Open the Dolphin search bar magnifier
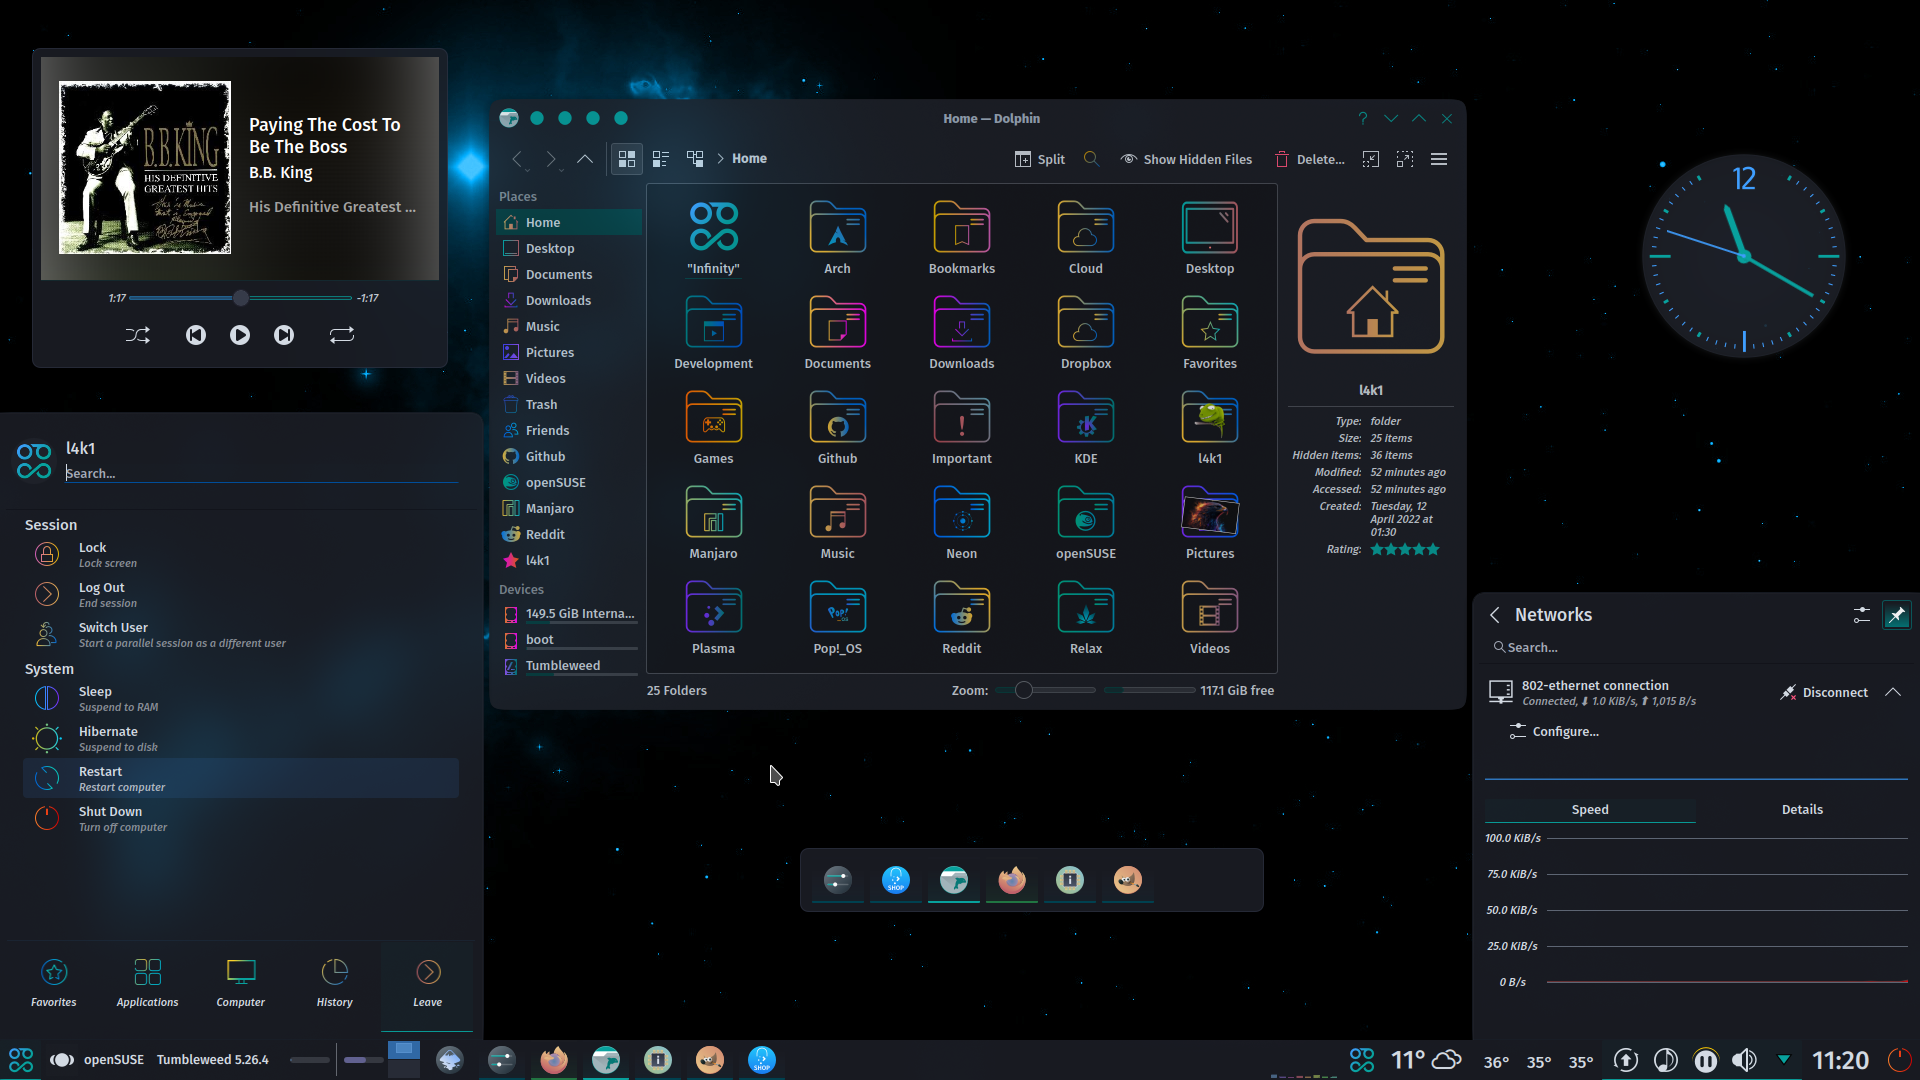The height and width of the screenshot is (1080, 1920). pyautogui.click(x=1091, y=158)
